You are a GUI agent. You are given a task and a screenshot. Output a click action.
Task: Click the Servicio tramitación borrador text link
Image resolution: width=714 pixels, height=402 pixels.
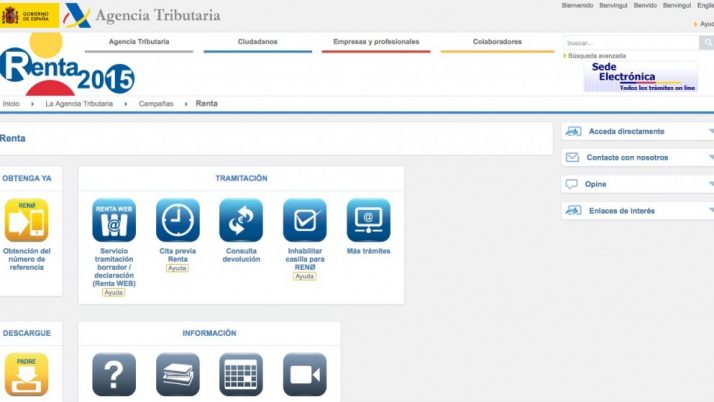[x=114, y=267]
